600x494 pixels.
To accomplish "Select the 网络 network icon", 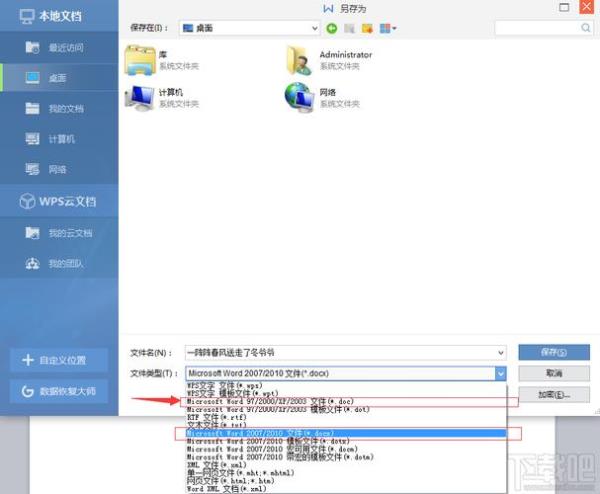I will click(x=298, y=97).
